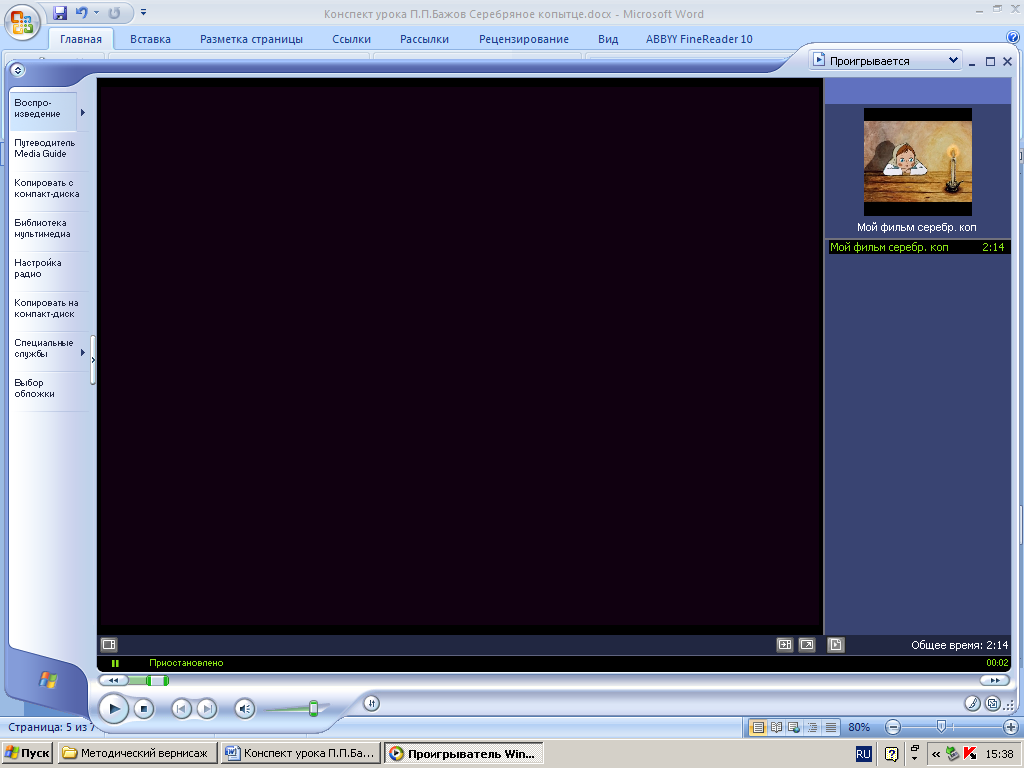Switch Word to Outline view

click(x=812, y=727)
